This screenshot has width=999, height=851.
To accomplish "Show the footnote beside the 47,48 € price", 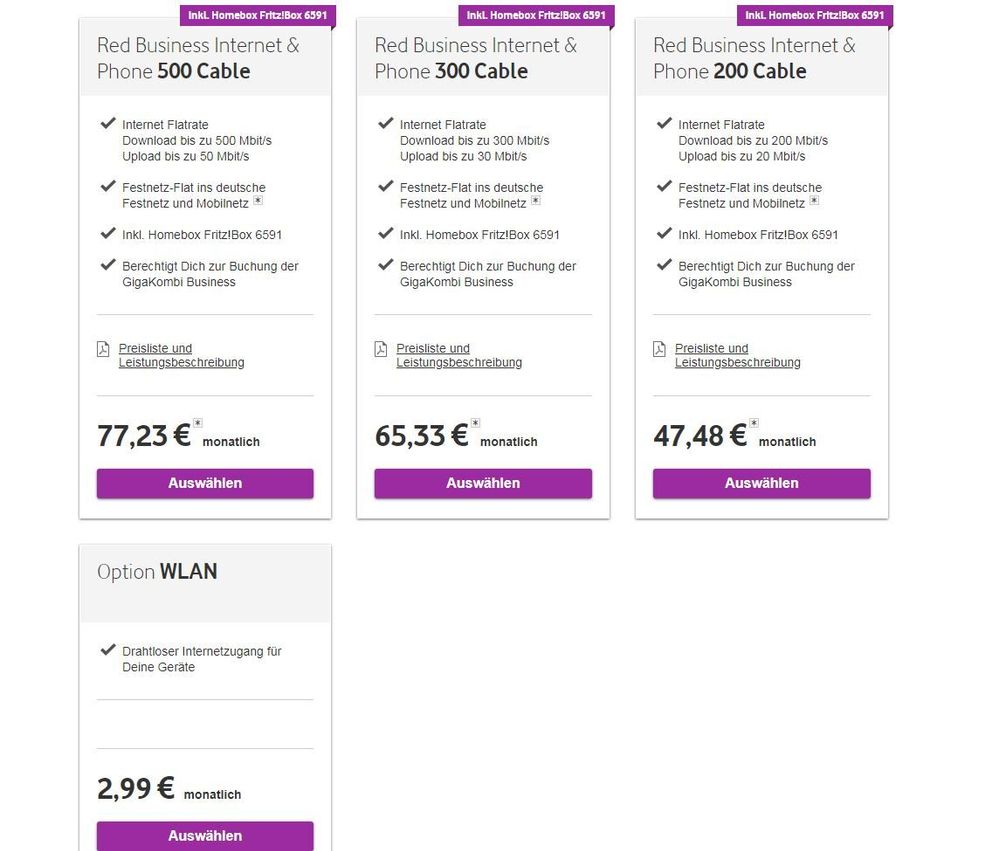I will [x=754, y=423].
